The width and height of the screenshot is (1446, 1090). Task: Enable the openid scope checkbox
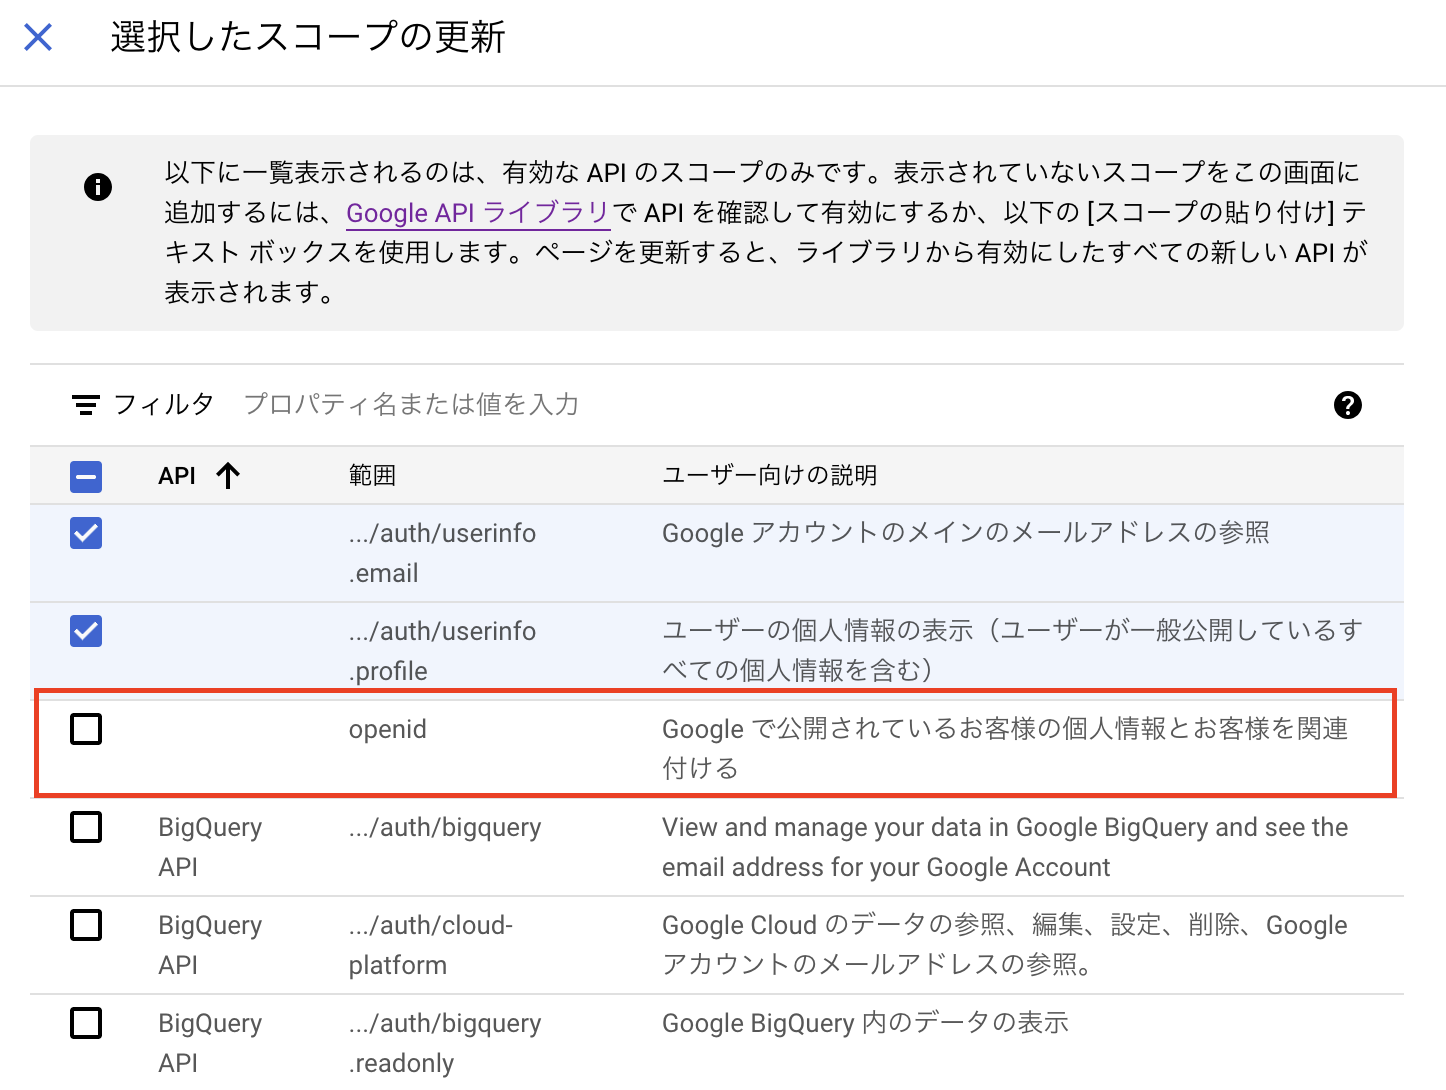pyautogui.click(x=86, y=729)
